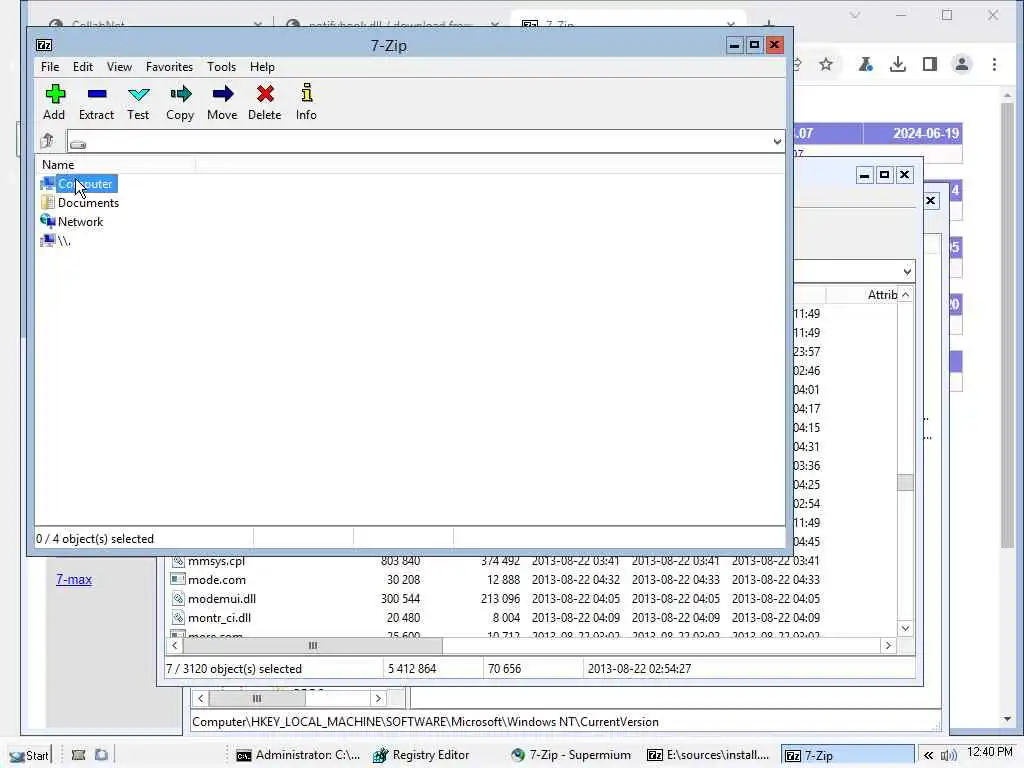Open browser side panel icon

[930, 64]
